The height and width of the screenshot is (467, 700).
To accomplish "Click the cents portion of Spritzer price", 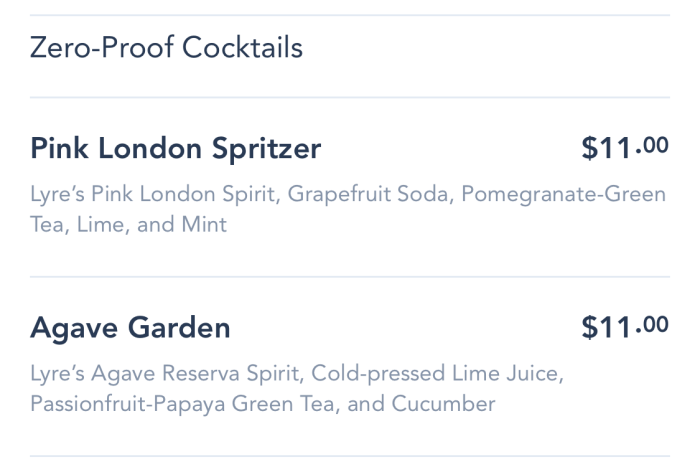I will coord(654,146).
